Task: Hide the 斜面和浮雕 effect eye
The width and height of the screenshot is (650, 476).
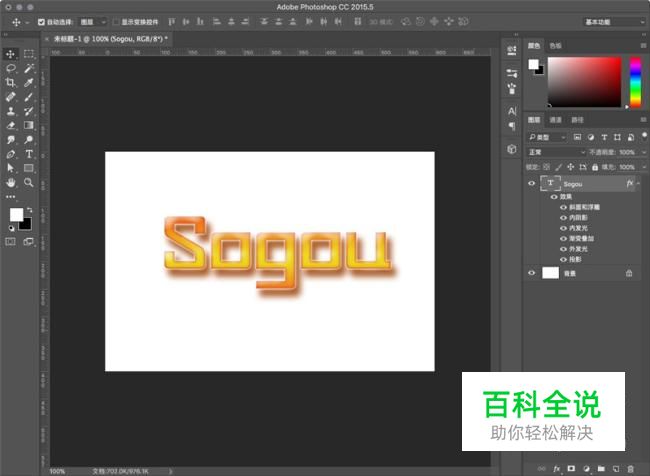Action: pos(563,207)
